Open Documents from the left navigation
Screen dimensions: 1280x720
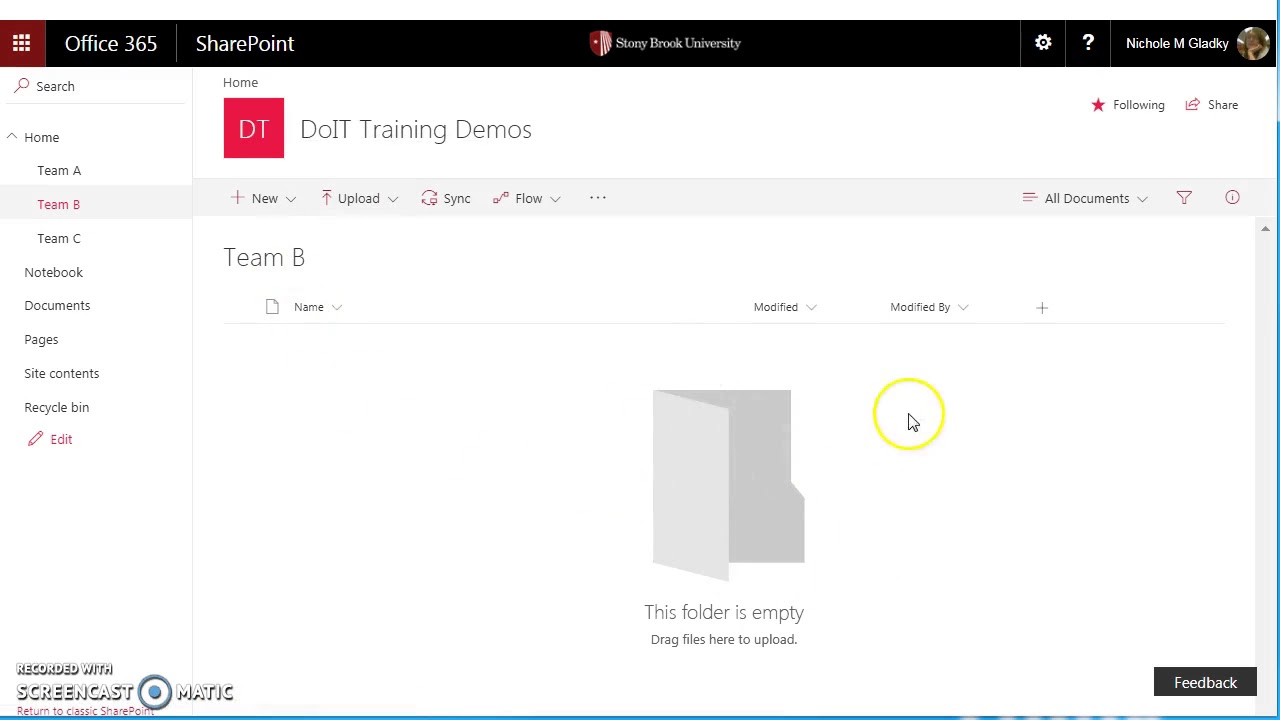(57, 305)
